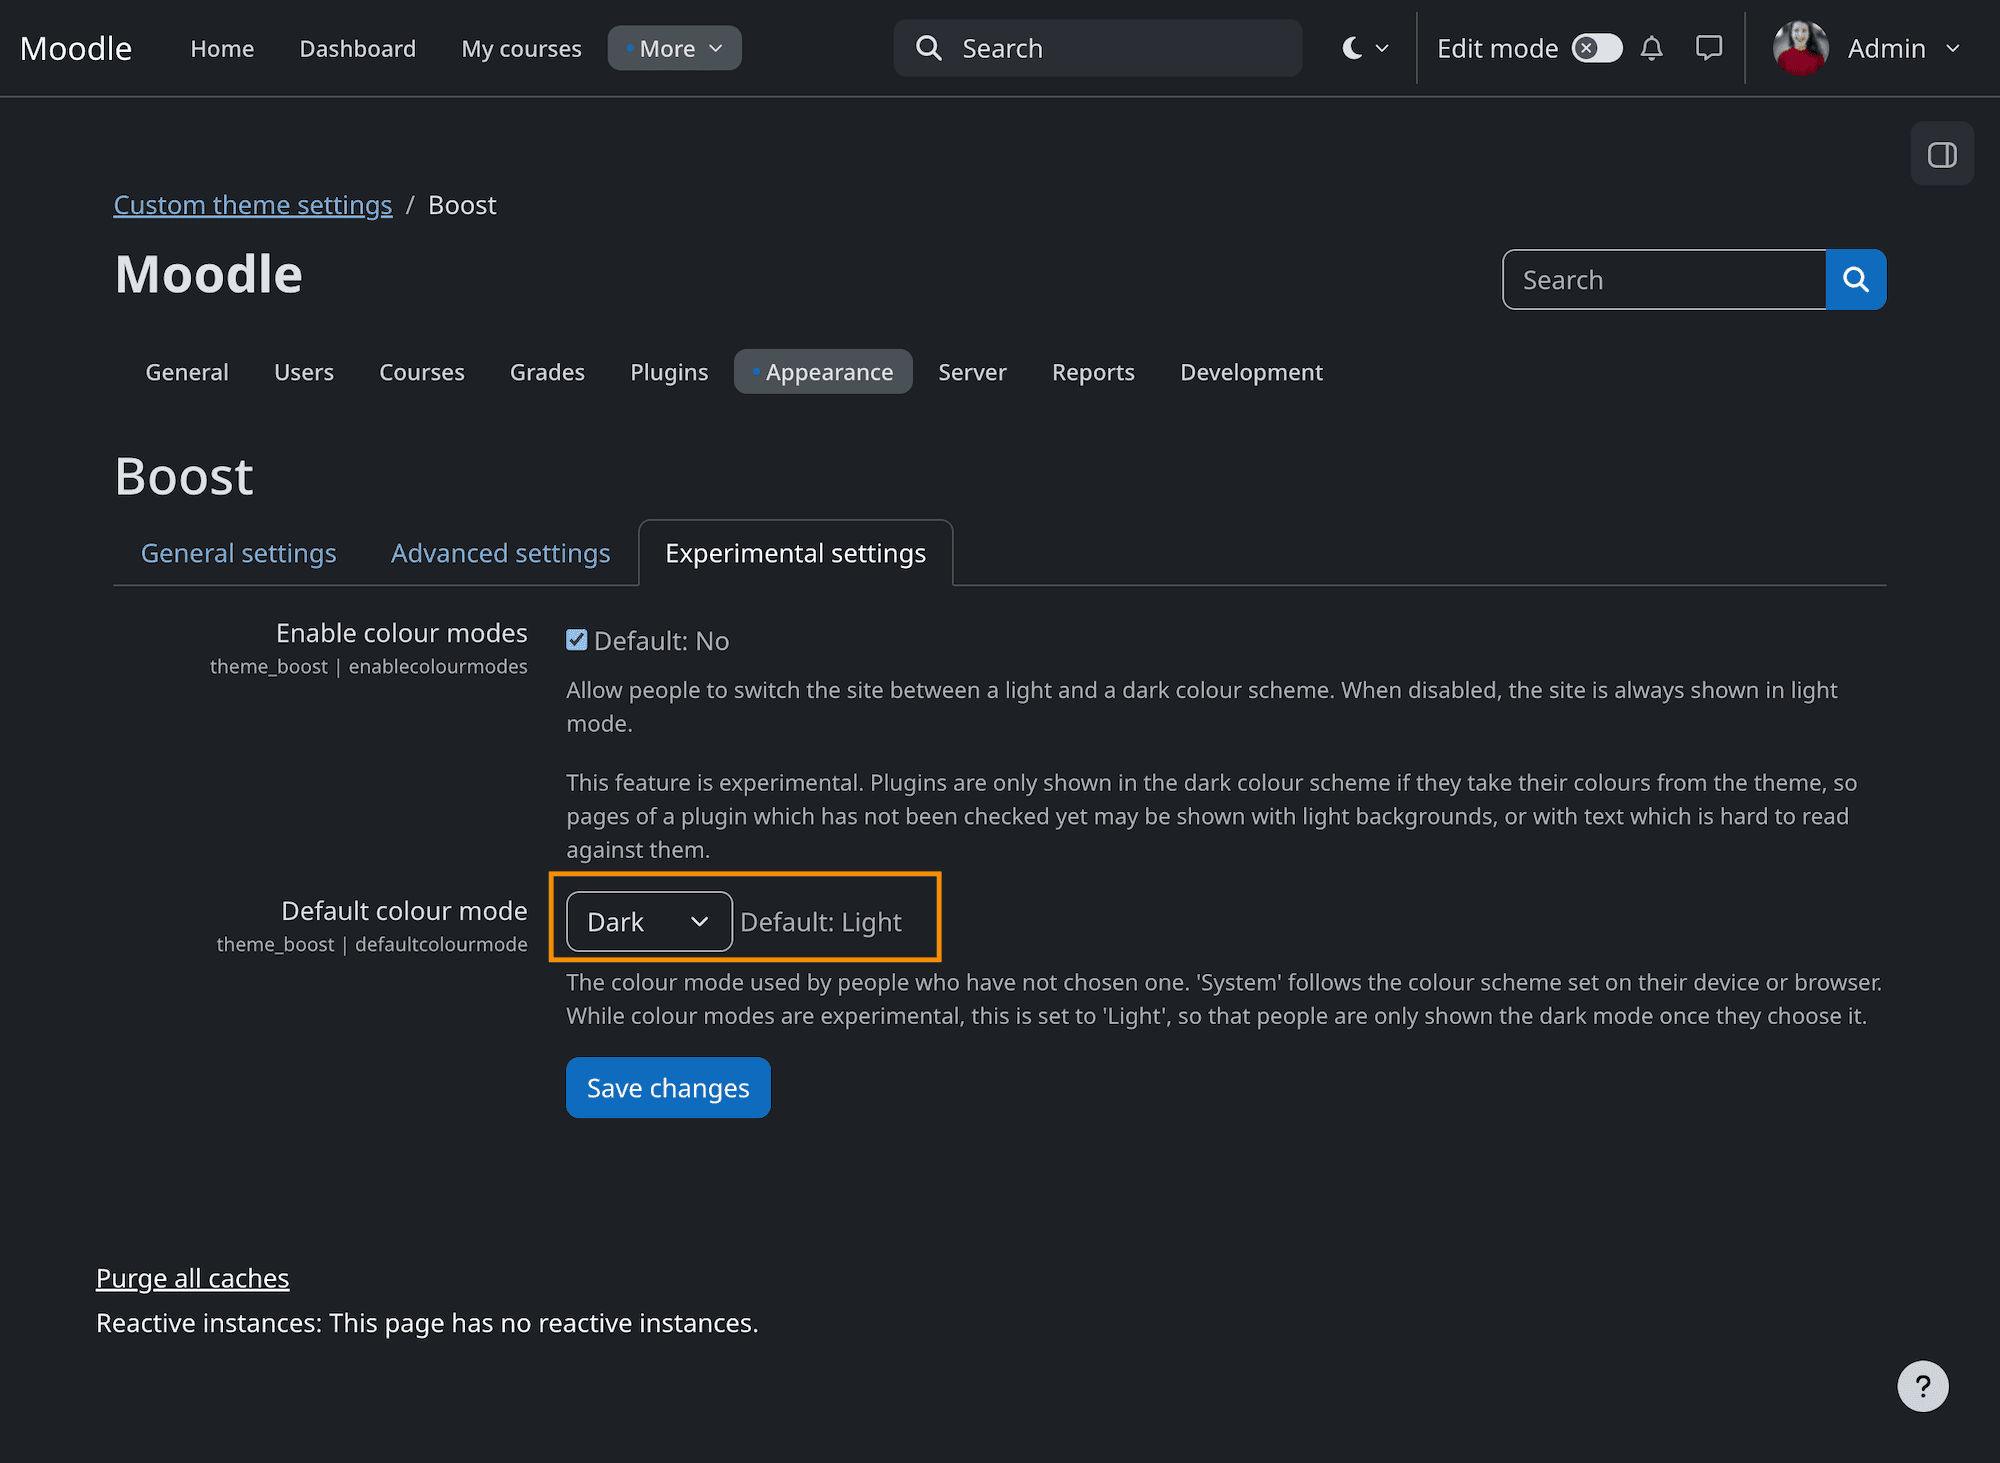
Task: Open the Default colour mode dropdown
Action: 649,921
